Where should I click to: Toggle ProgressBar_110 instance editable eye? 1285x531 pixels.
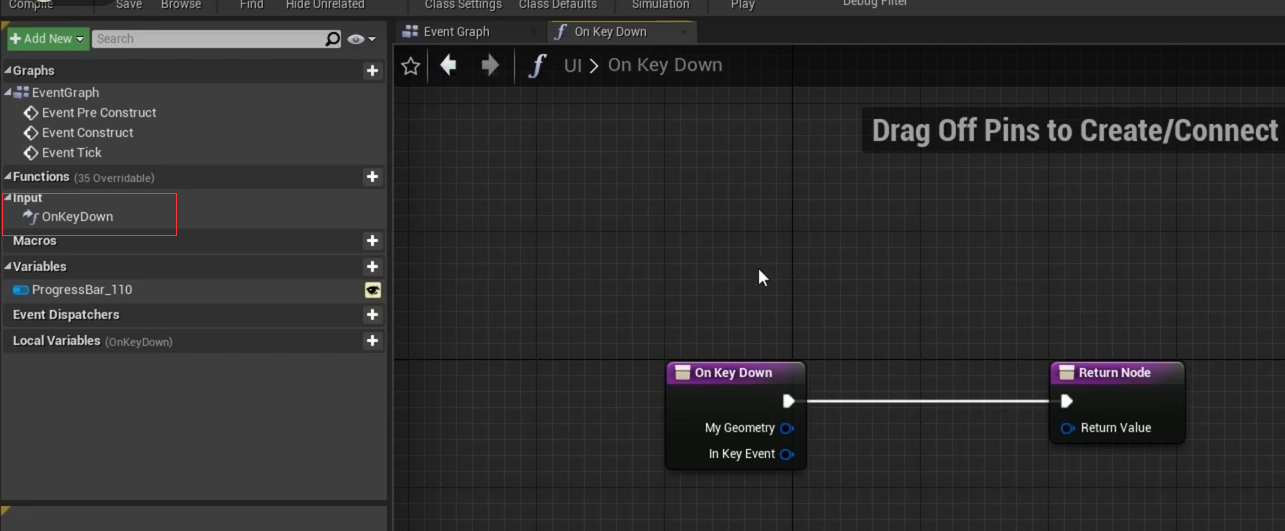coord(372,290)
